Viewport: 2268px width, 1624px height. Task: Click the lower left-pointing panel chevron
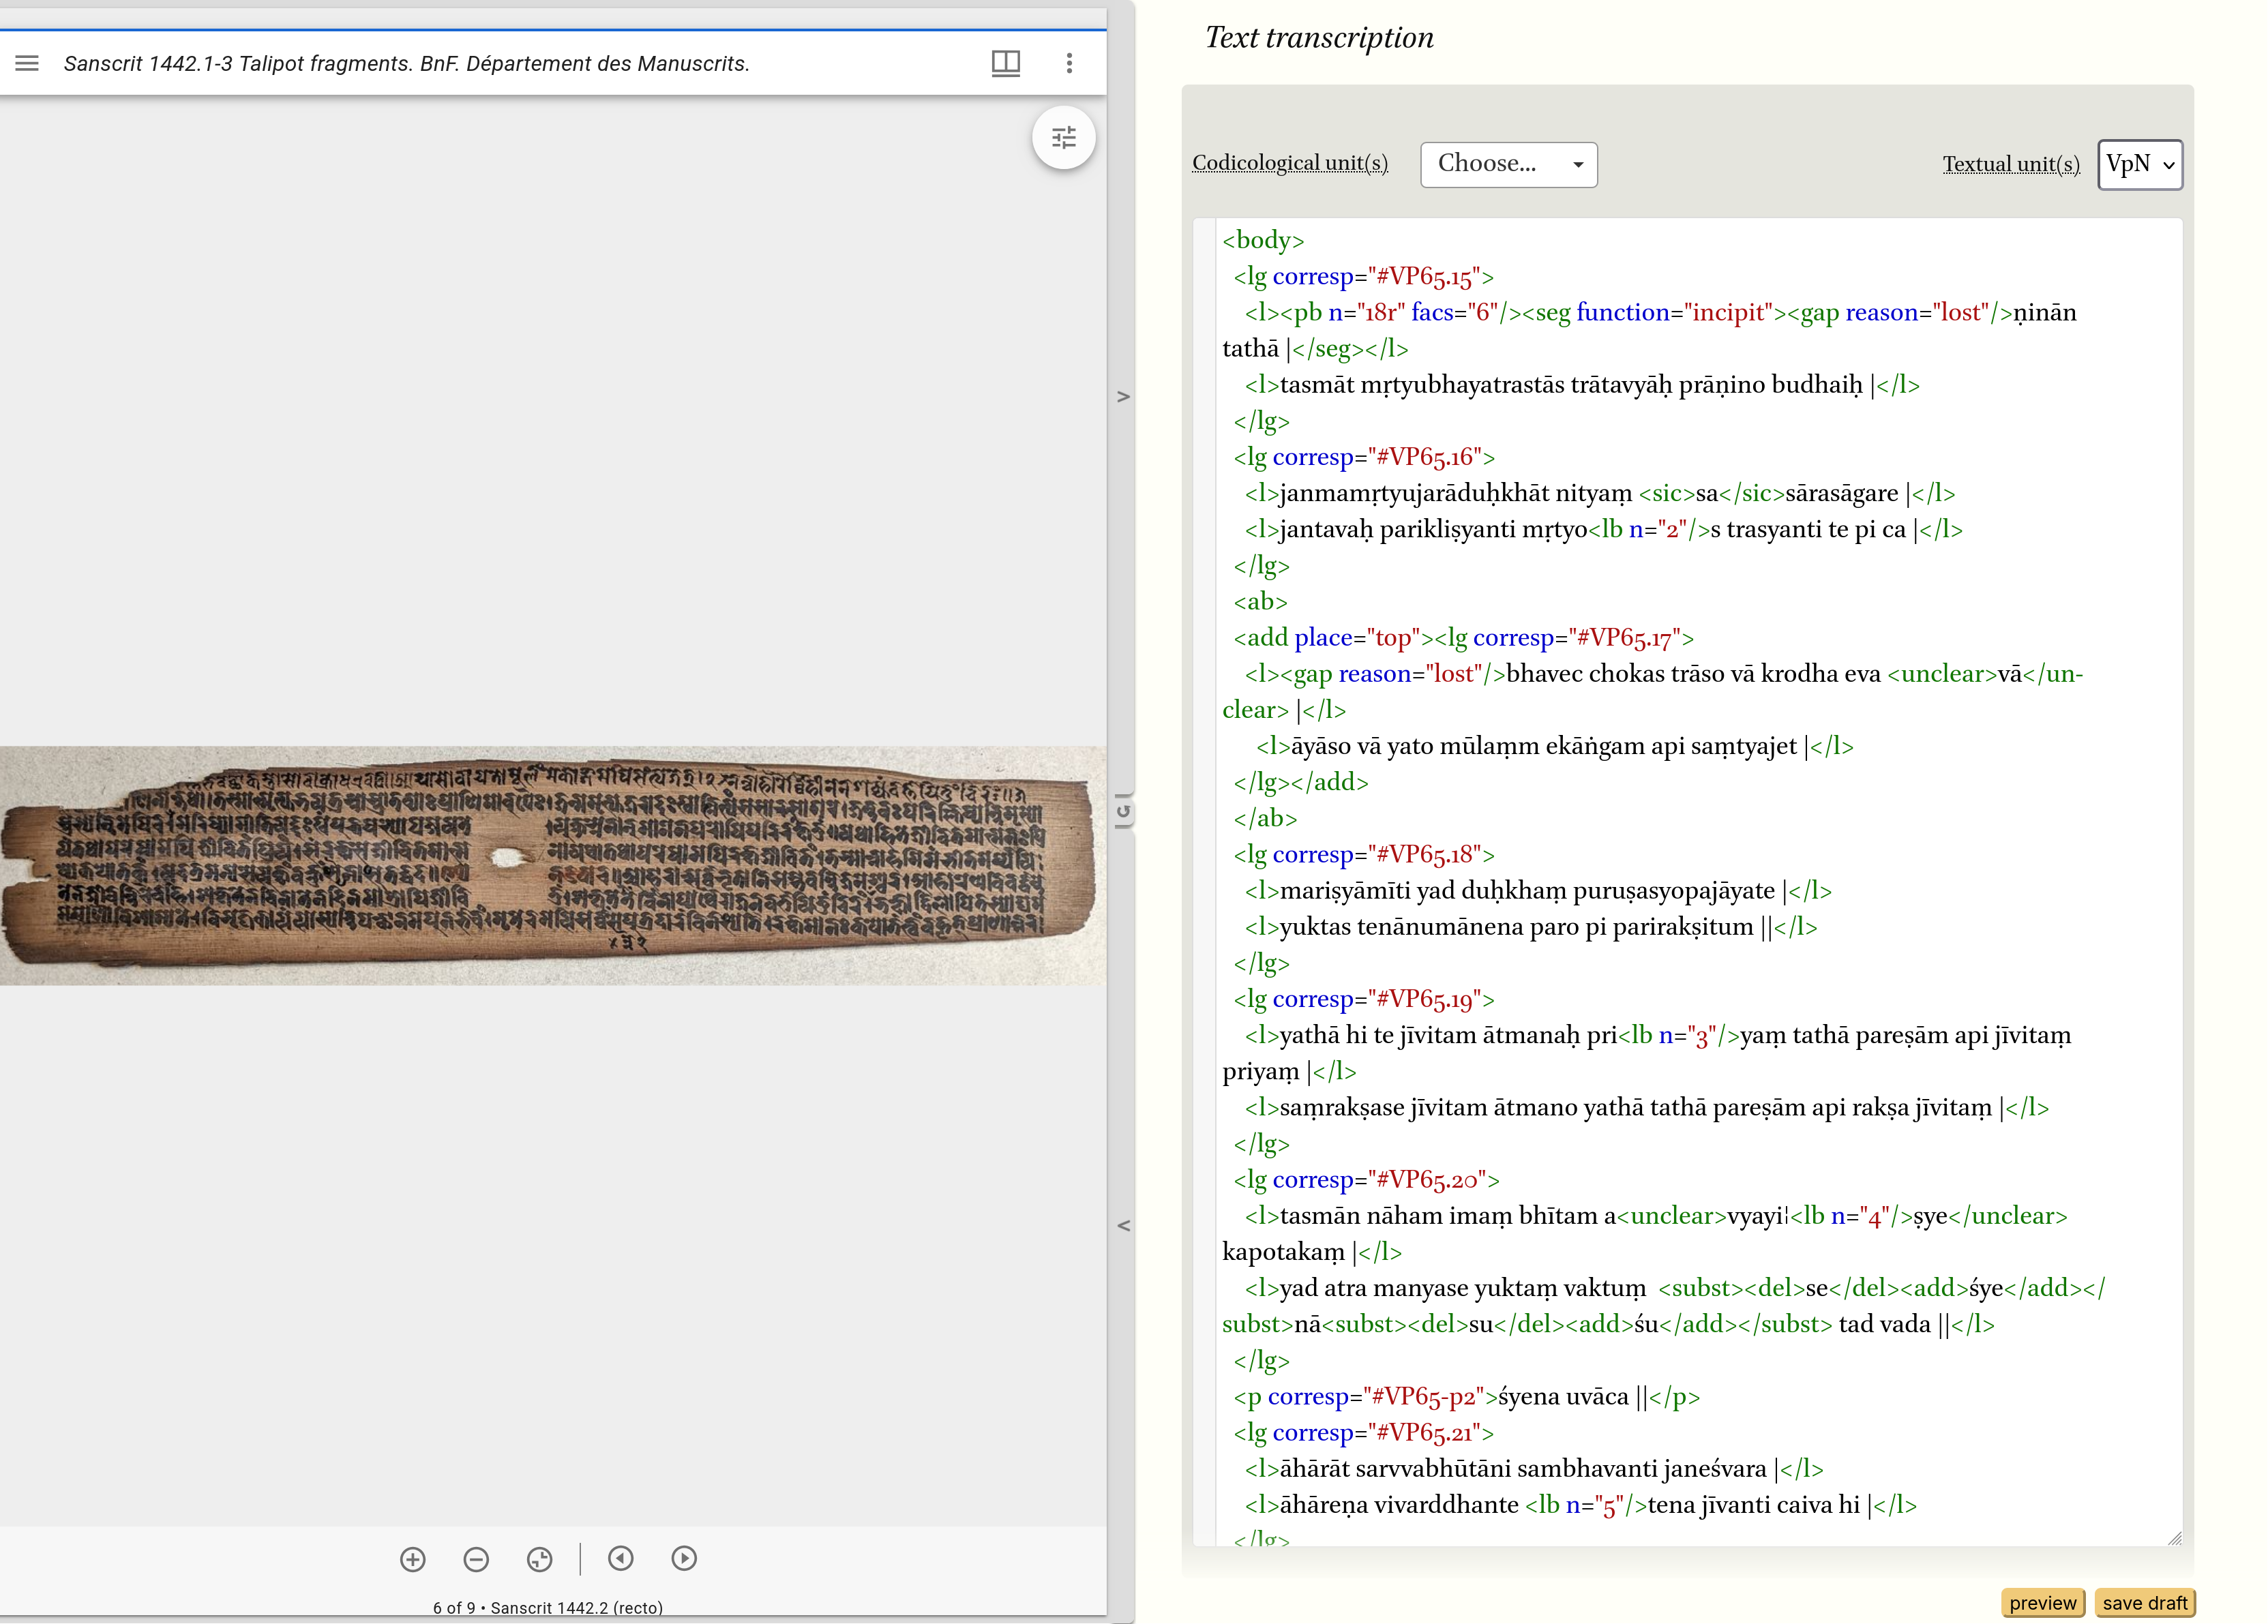pyautogui.click(x=1123, y=1225)
